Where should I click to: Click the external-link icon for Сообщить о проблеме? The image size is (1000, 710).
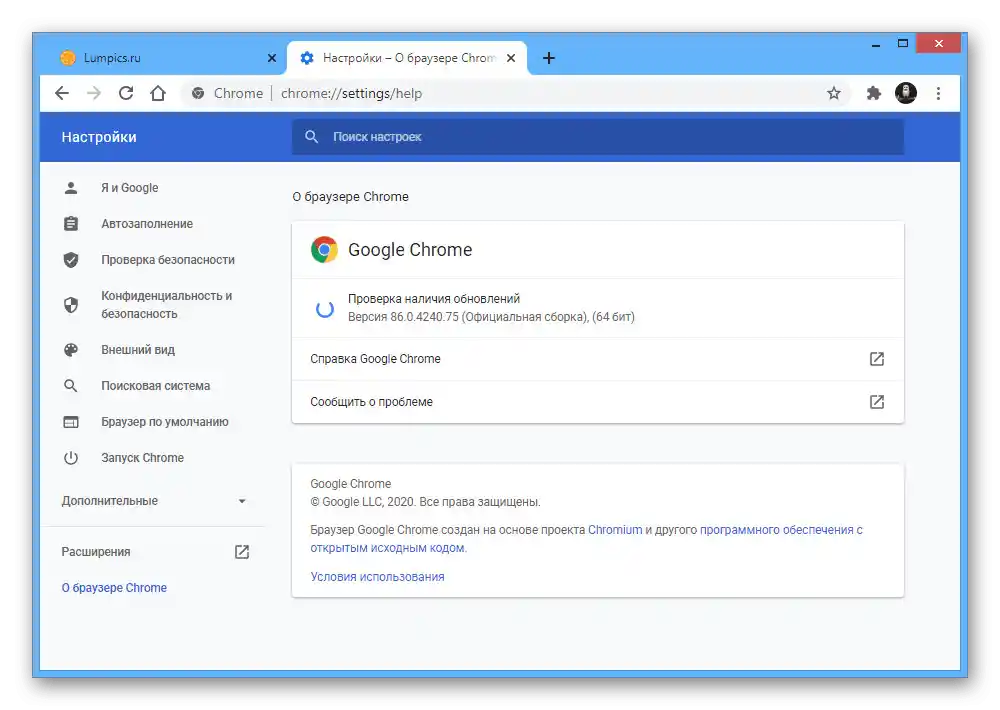point(877,402)
